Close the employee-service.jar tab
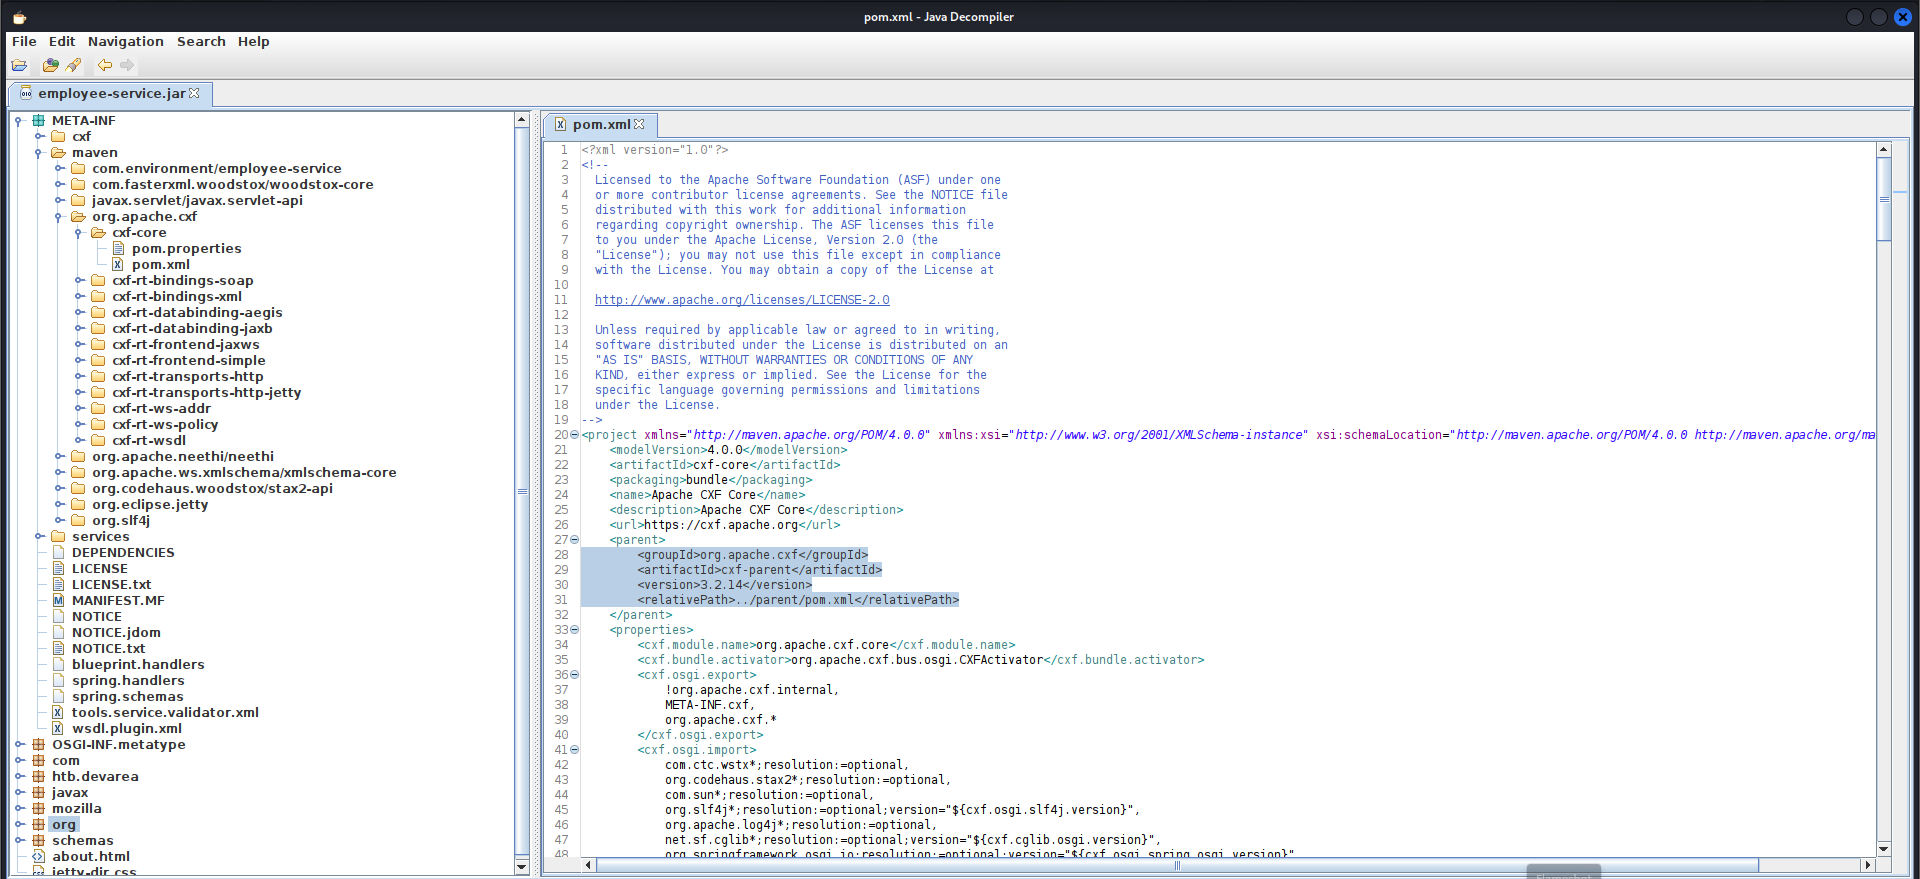The height and width of the screenshot is (879, 1920). coord(194,93)
